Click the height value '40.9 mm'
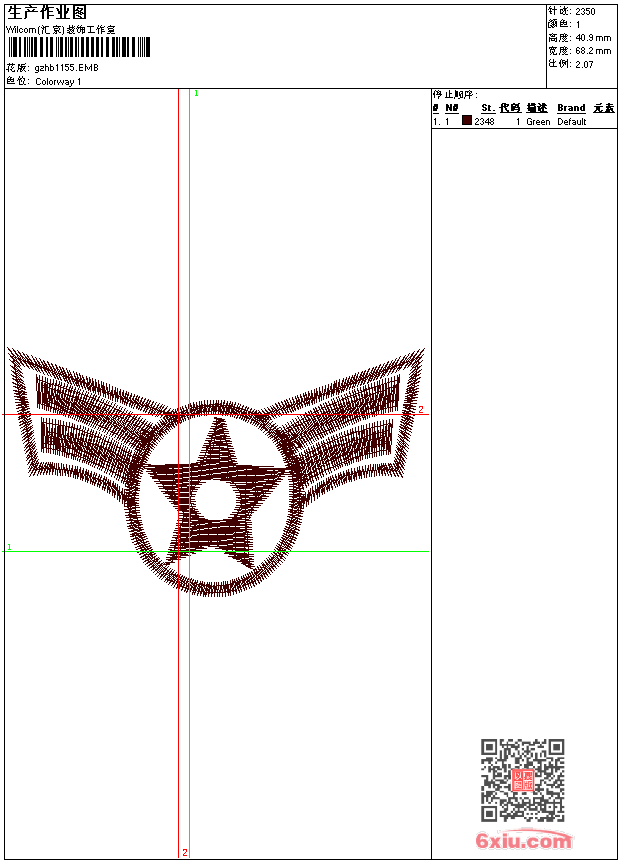The image size is (620, 860). [x=593, y=38]
